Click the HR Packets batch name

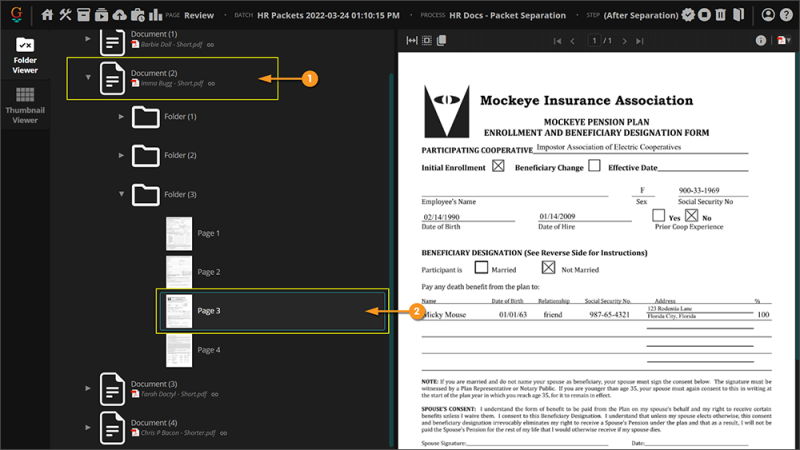pos(329,15)
